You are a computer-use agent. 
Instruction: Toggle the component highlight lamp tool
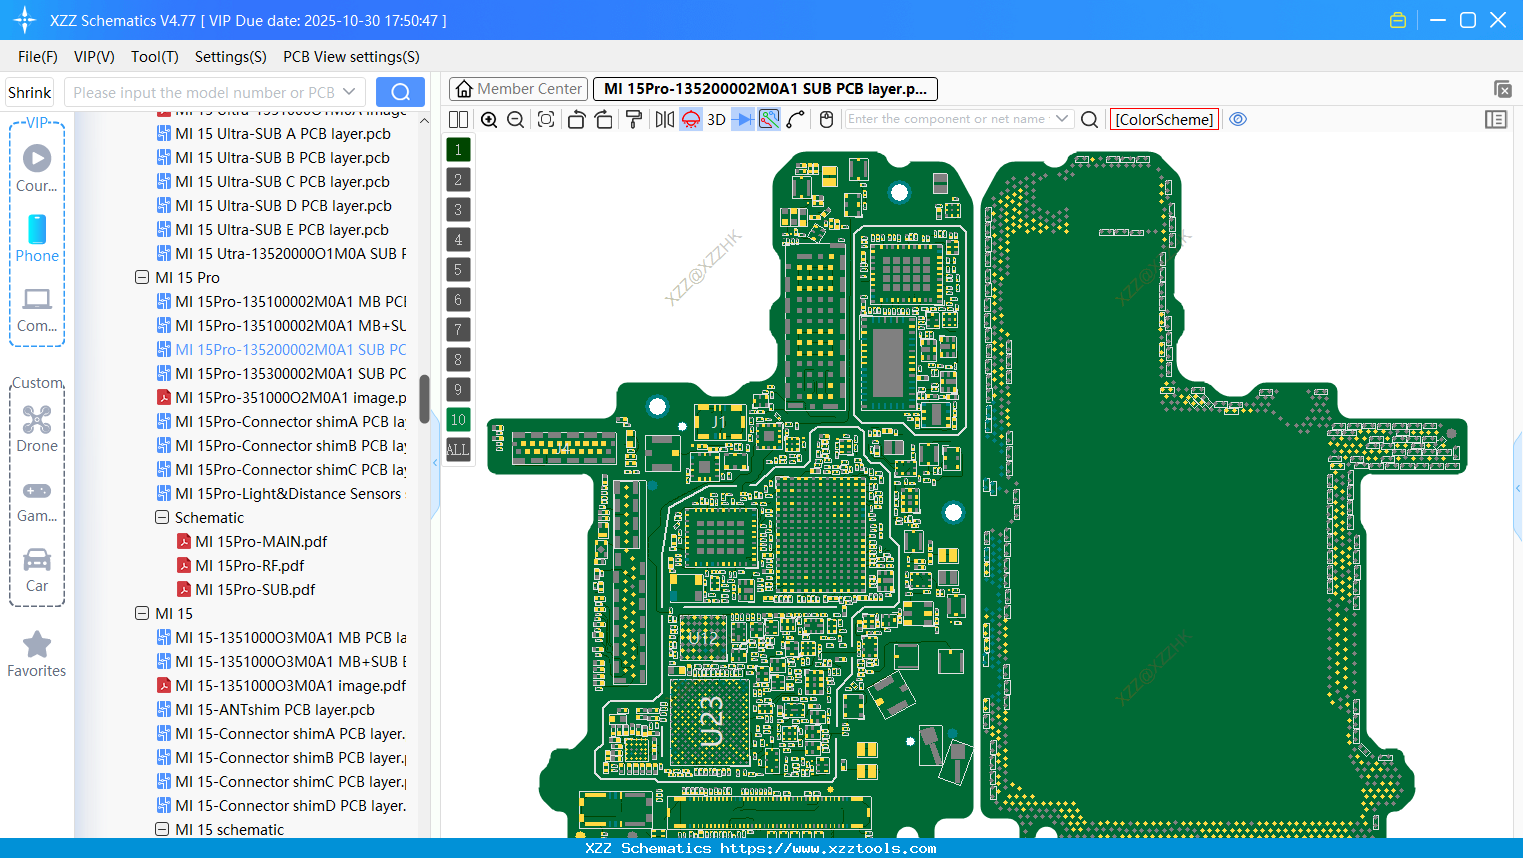pyautogui.click(x=690, y=119)
